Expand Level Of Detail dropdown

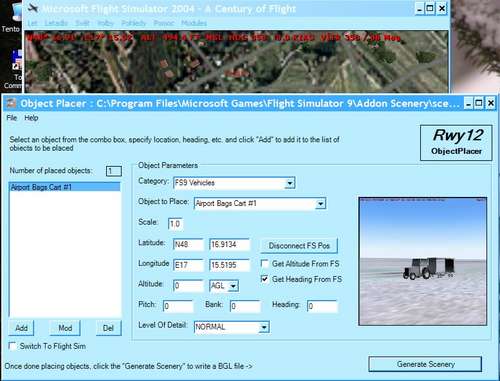[264, 327]
